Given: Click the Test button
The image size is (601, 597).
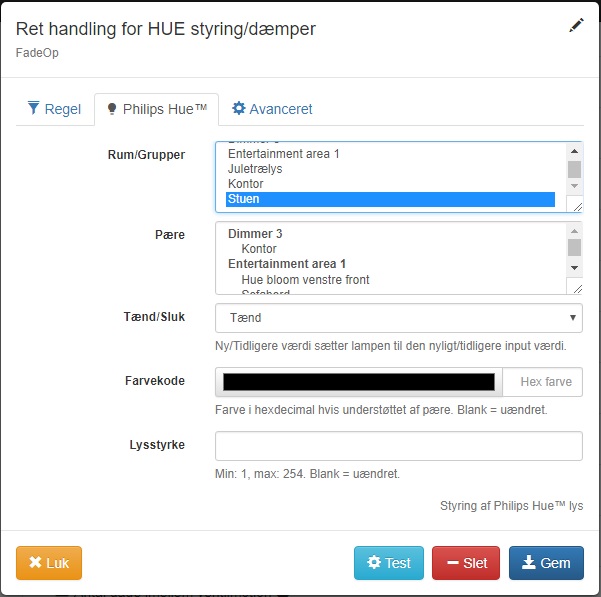Looking at the screenshot, I should [388, 563].
